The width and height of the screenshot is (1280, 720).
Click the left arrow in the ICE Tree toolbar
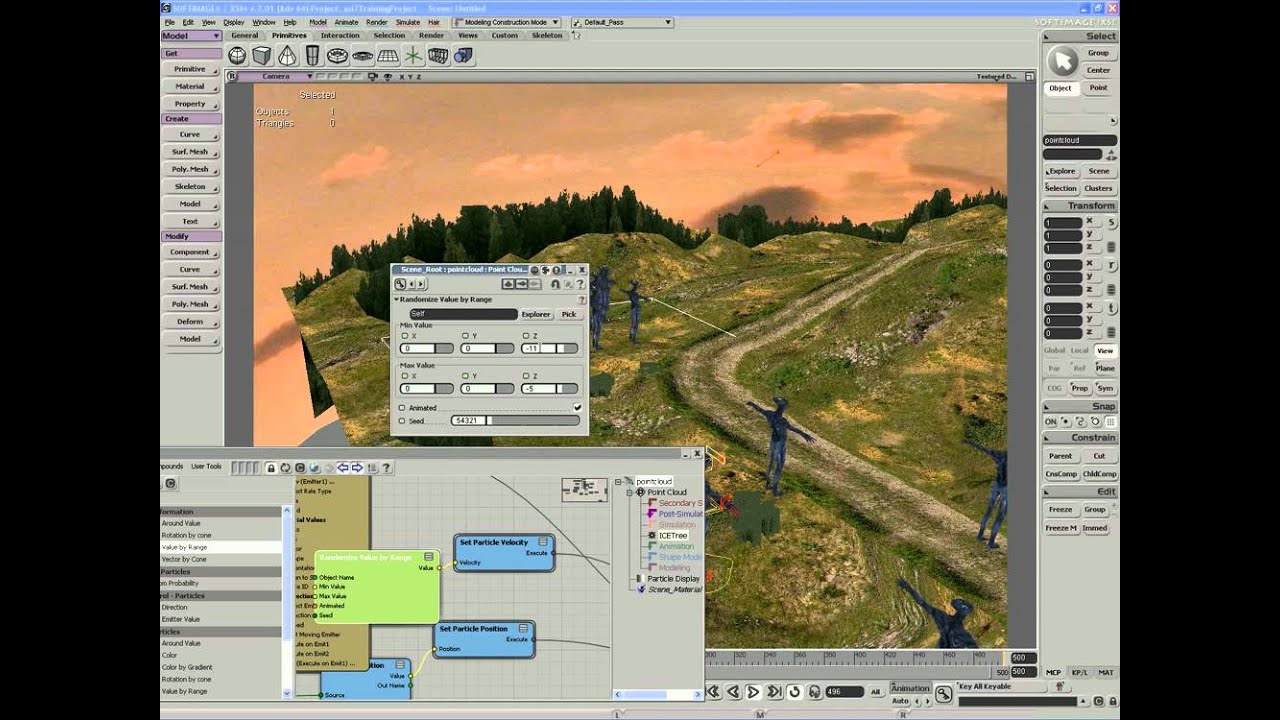click(343, 467)
